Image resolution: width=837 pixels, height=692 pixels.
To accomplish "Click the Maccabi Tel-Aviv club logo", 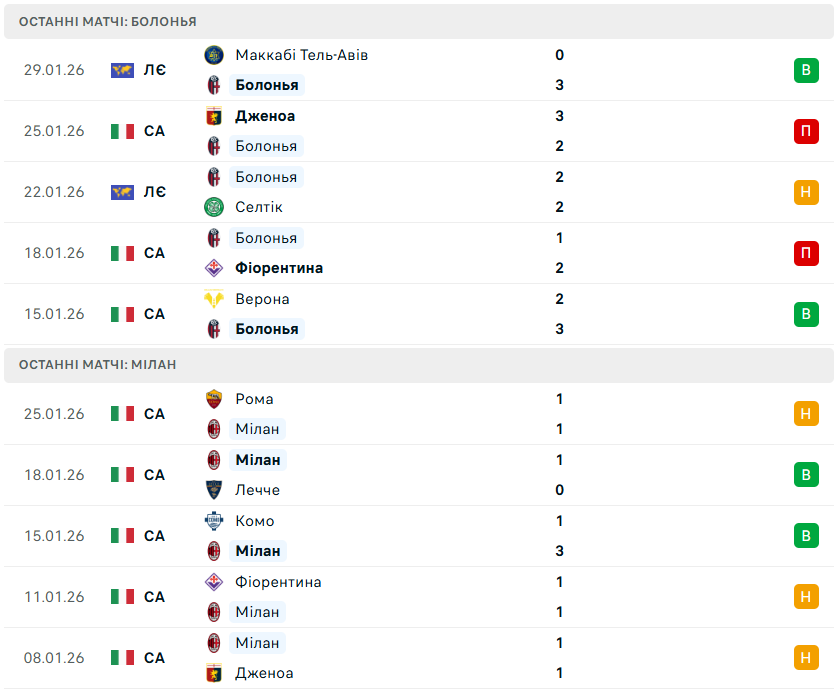I will (x=213, y=55).
